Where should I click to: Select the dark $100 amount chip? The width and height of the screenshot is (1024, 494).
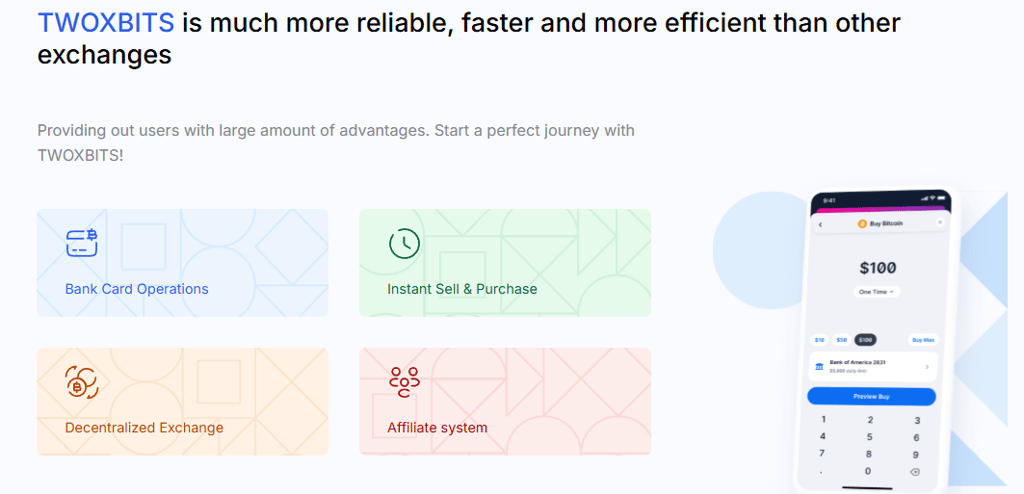tap(865, 340)
